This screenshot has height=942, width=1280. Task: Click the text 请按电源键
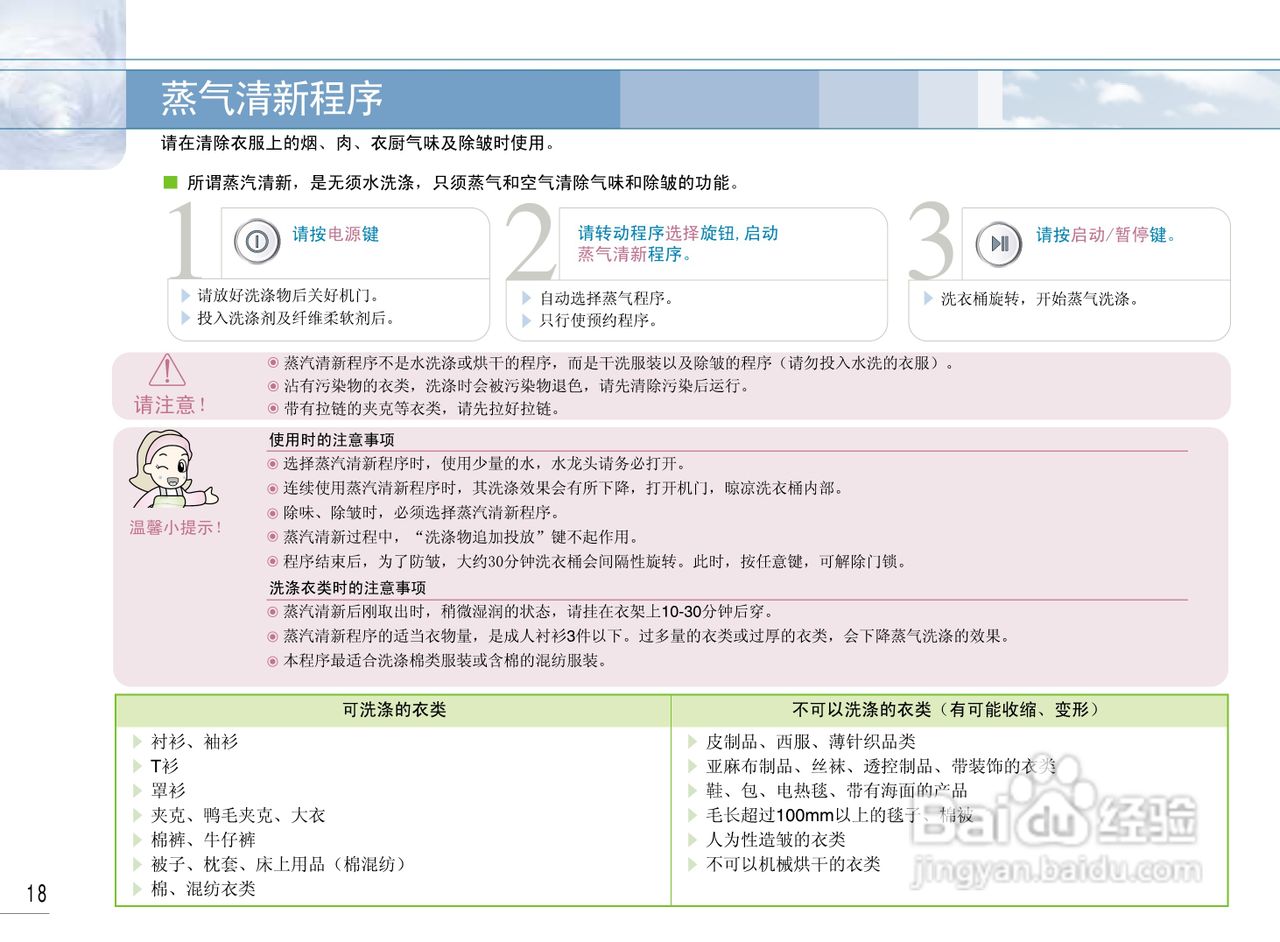pyautogui.click(x=336, y=234)
